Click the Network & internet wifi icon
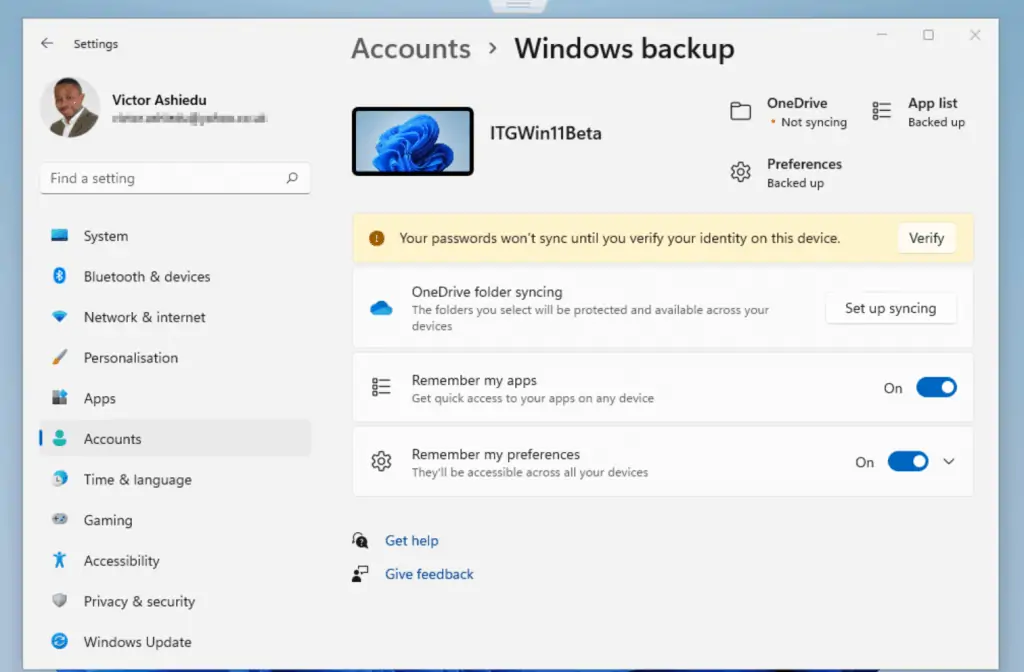This screenshot has height=672, width=1024. [x=59, y=317]
